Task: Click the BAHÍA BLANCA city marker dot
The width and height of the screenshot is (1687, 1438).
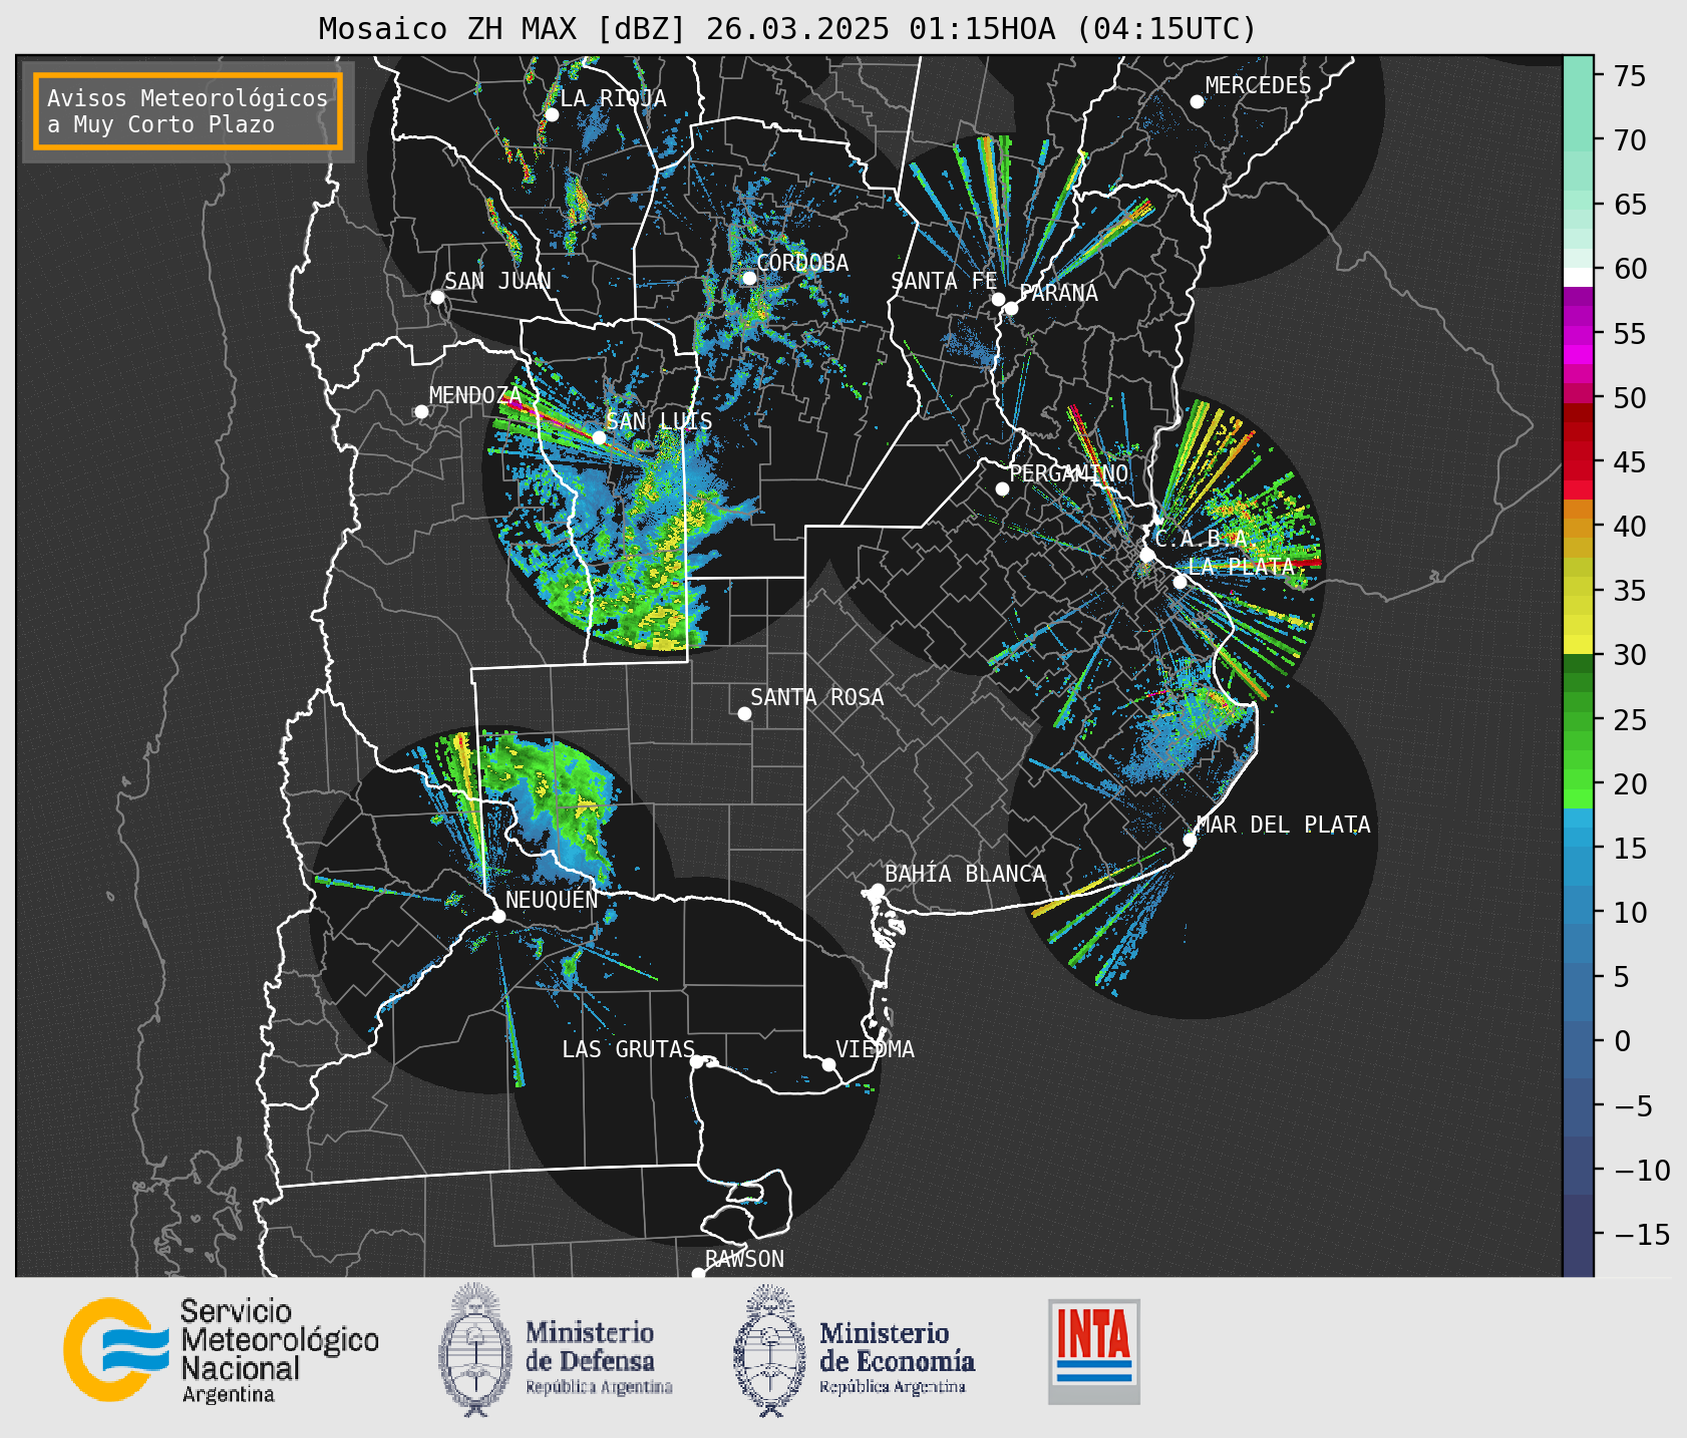Action: click(x=877, y=890)
